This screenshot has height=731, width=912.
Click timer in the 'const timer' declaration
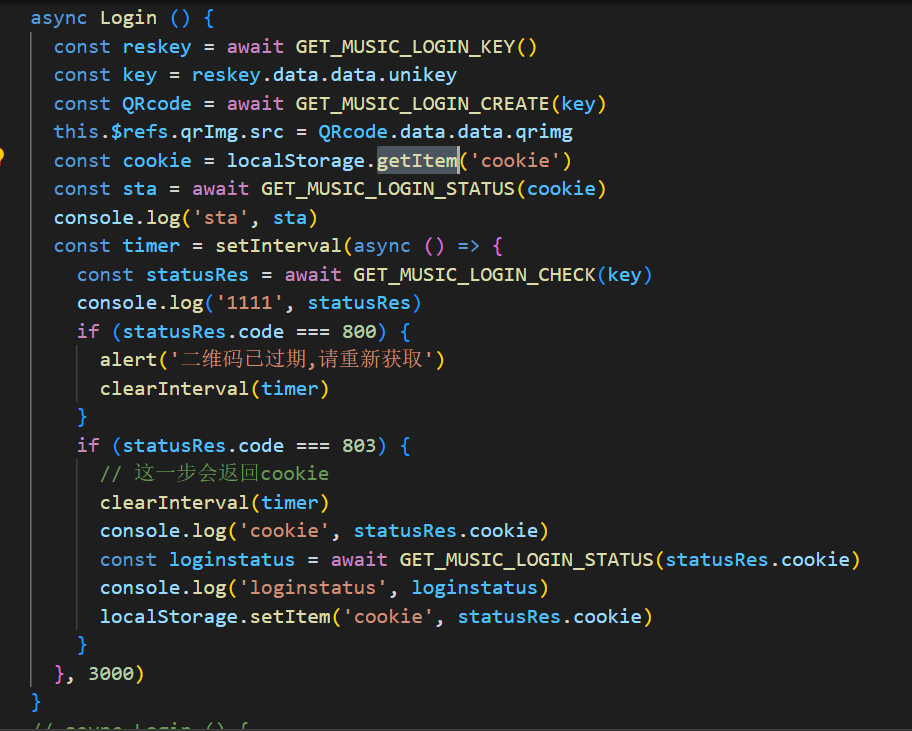pos(151,246)
